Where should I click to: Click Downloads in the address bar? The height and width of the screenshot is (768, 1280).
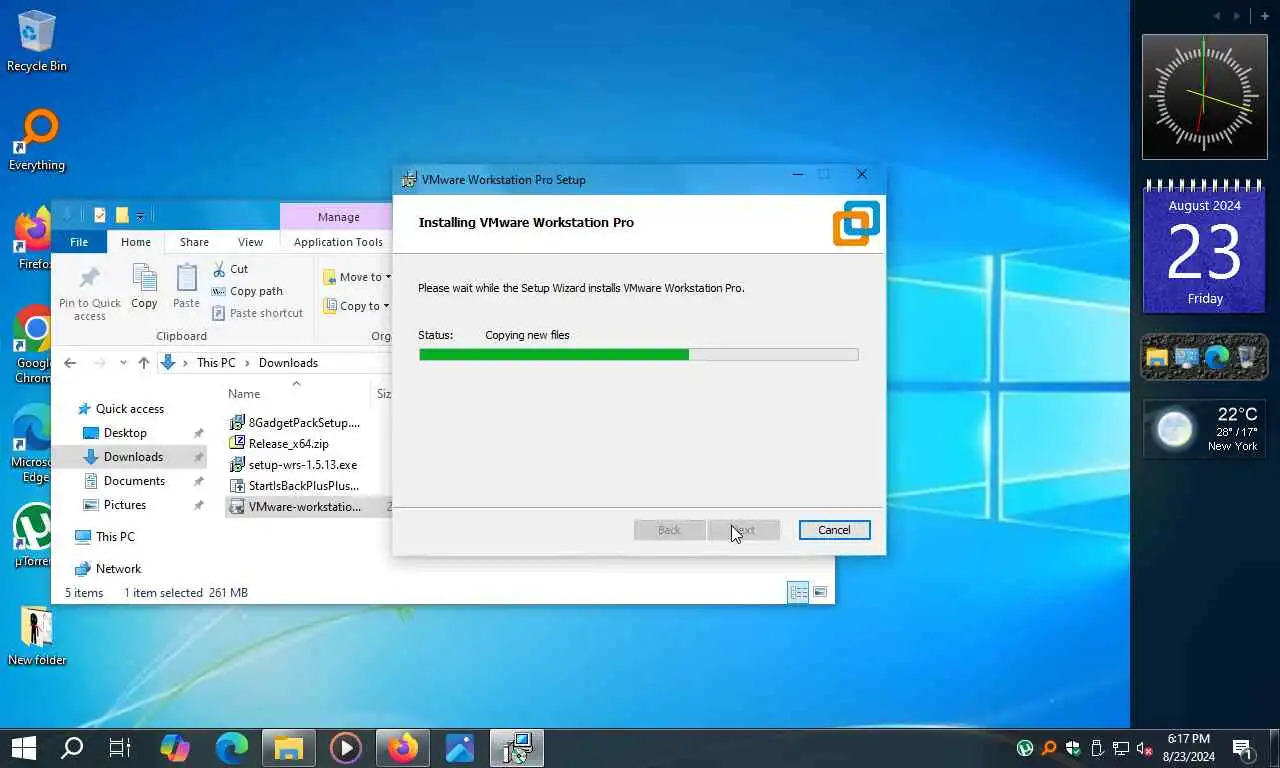(x=288, y=363)
